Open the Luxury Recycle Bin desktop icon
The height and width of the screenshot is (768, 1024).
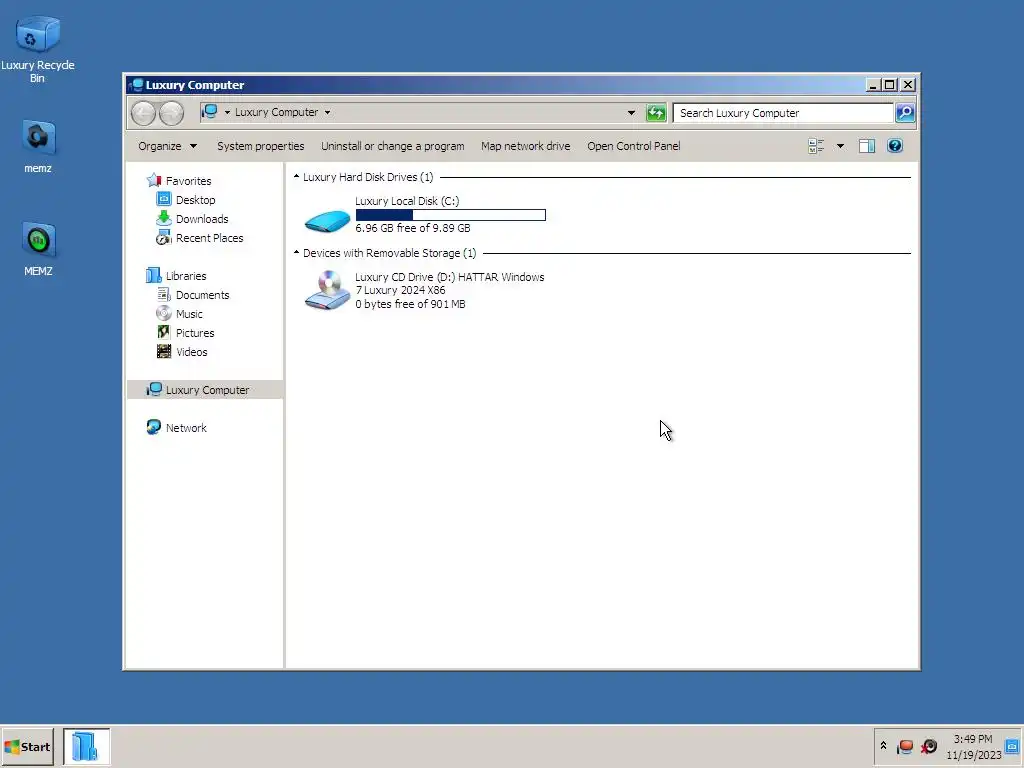click(37, 50)
